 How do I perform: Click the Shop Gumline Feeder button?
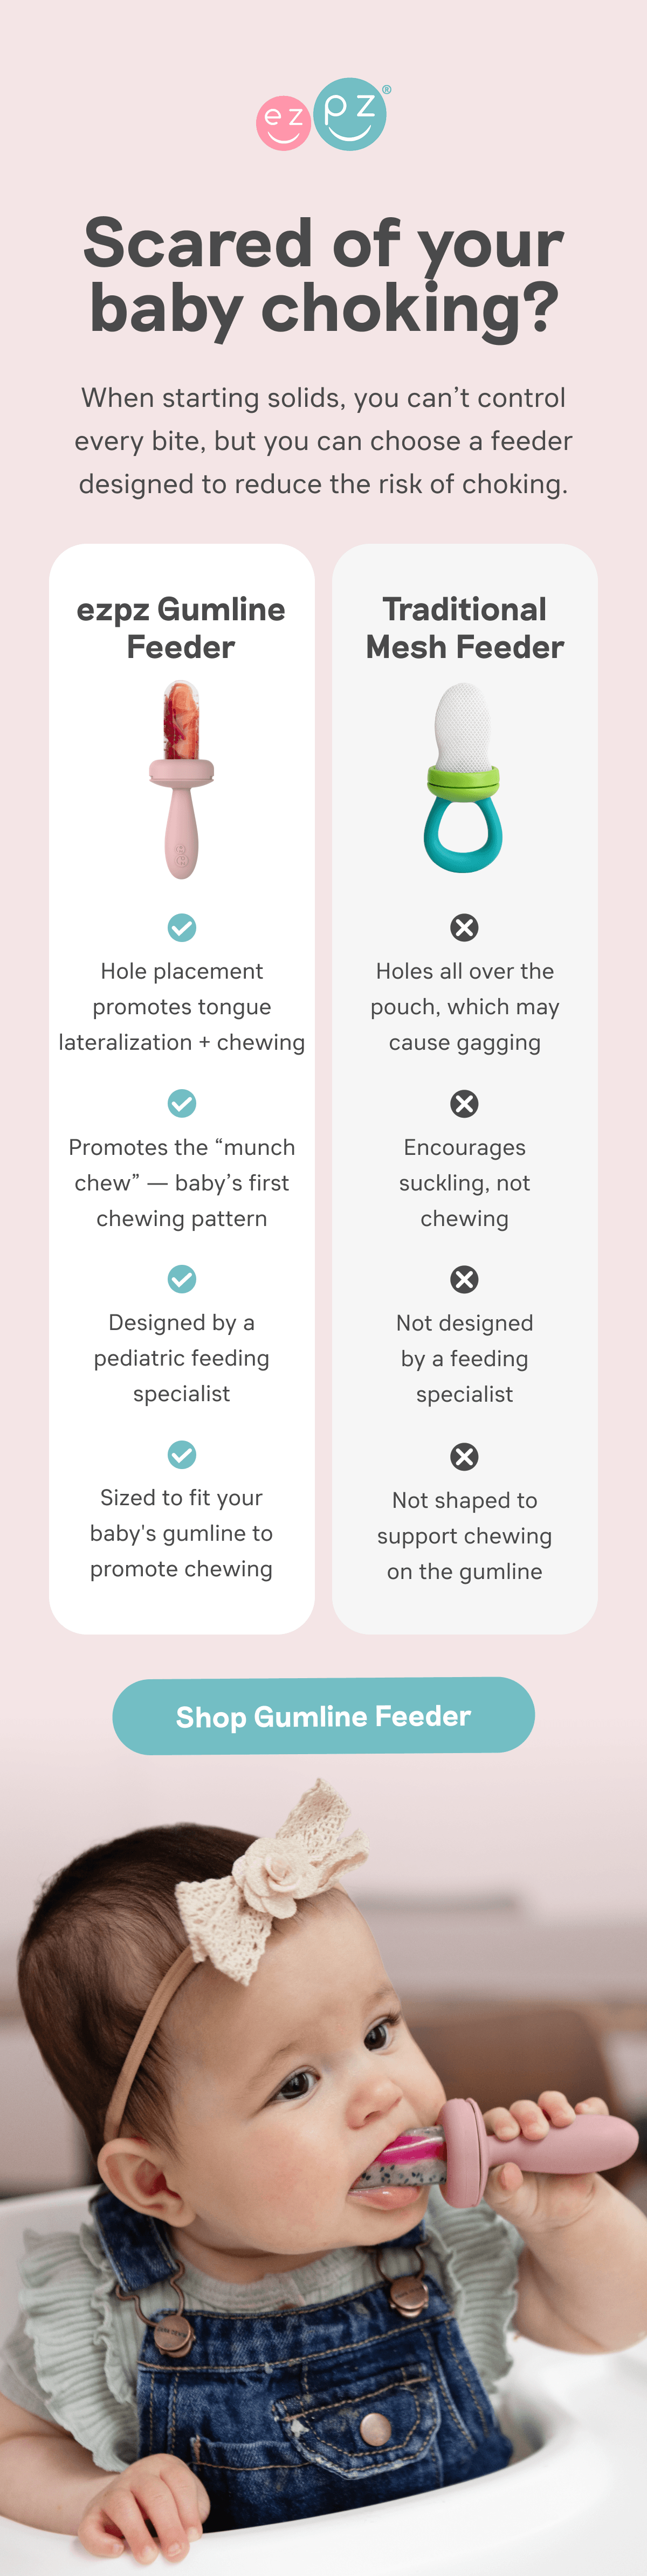click(x=323, y=1715)
